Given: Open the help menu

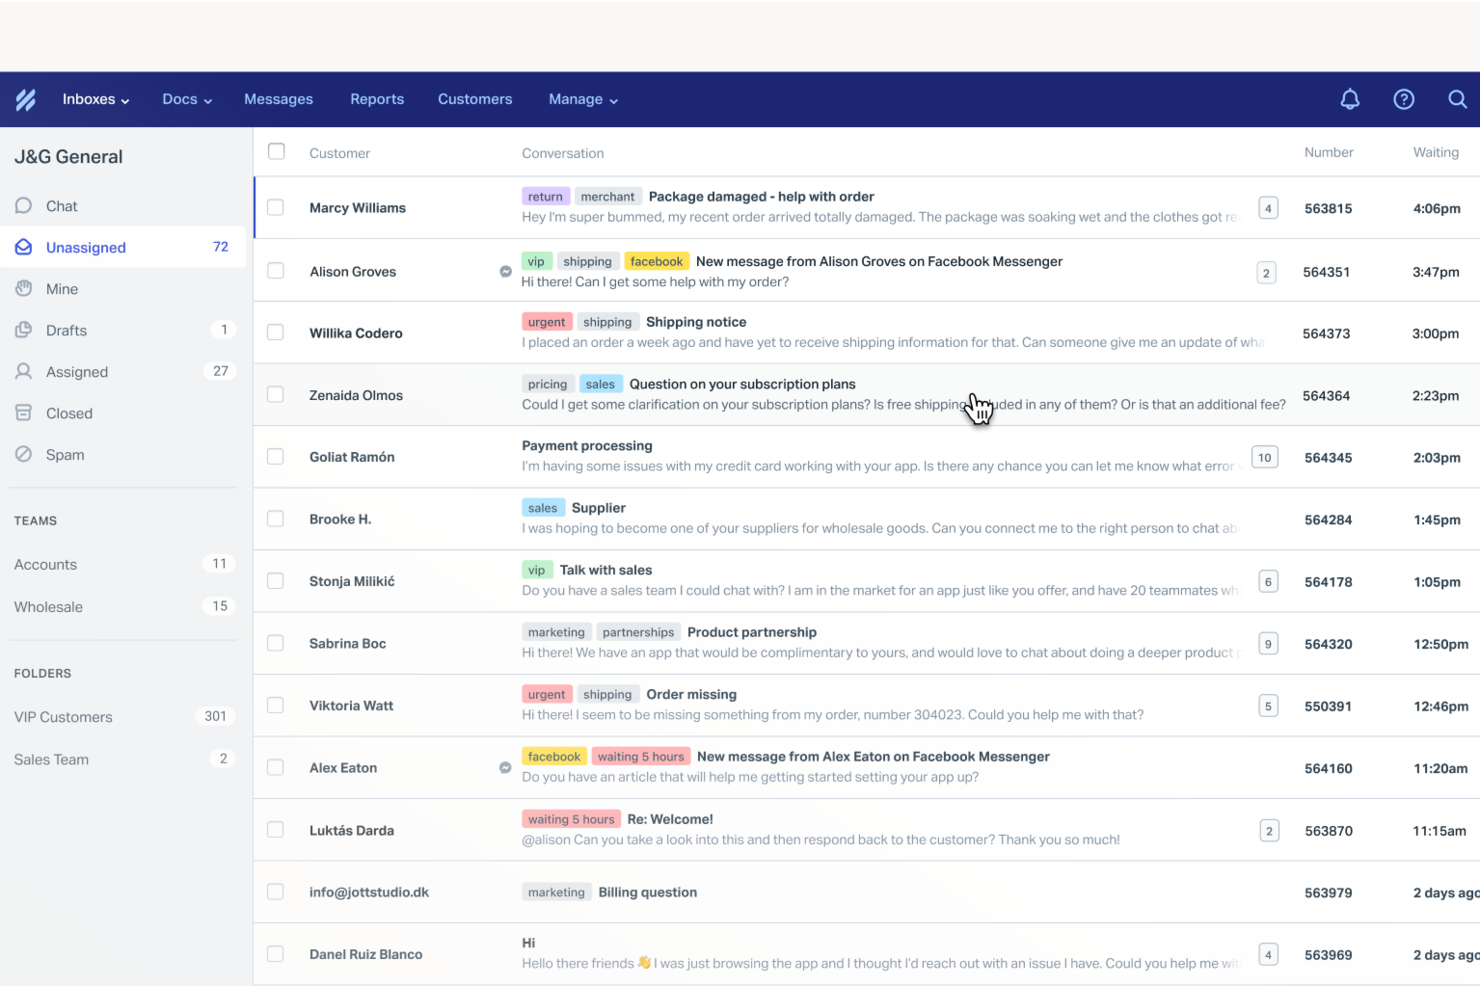Looking at the screenshot, I should coord(1403,99).
